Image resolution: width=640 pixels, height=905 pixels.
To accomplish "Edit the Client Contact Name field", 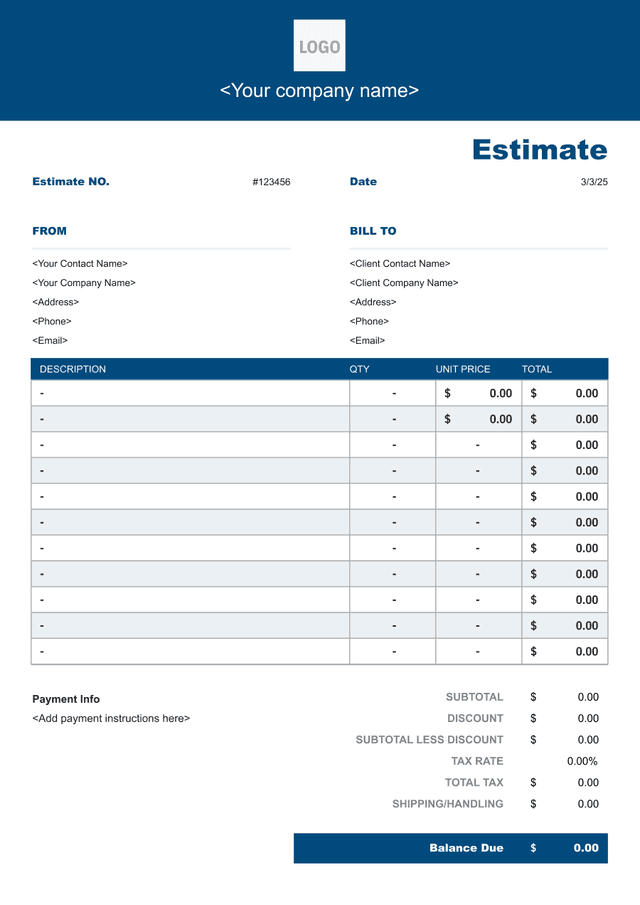I will pos(399,264).
